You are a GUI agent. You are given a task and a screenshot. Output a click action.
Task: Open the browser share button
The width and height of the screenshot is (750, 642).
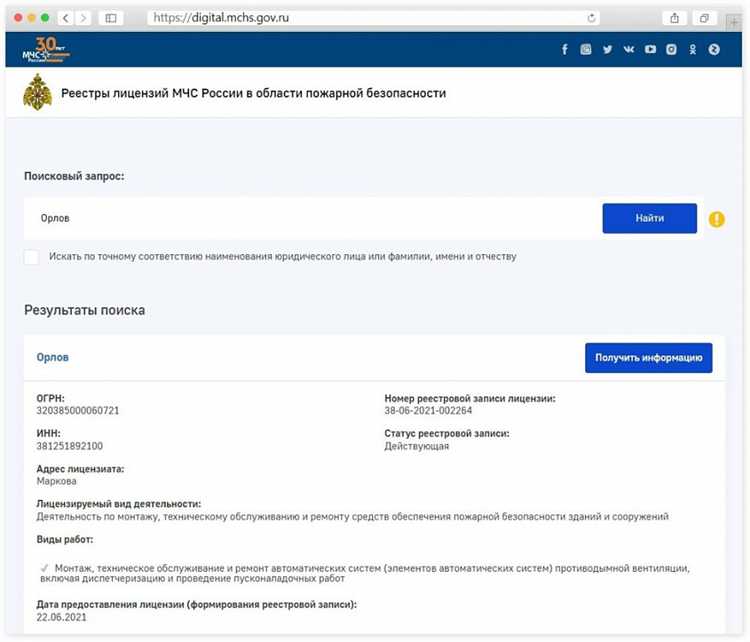click(675, 18)
